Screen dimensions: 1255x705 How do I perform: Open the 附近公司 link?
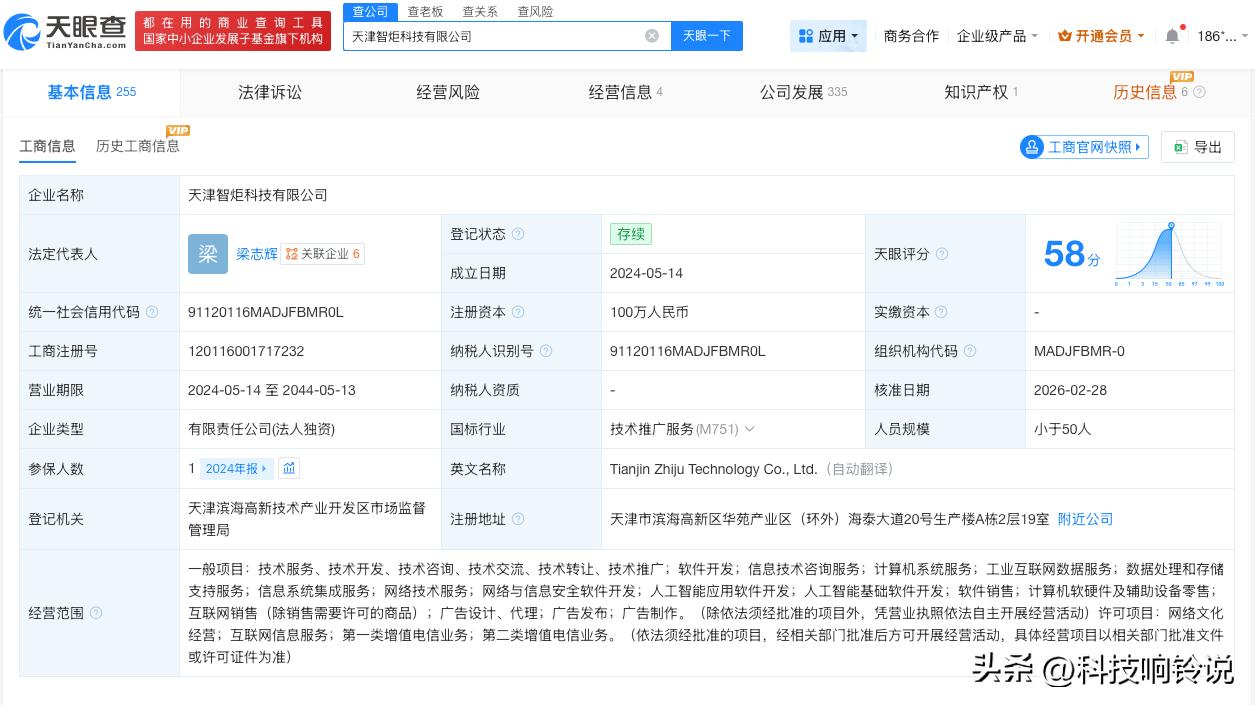(1085, 519)
